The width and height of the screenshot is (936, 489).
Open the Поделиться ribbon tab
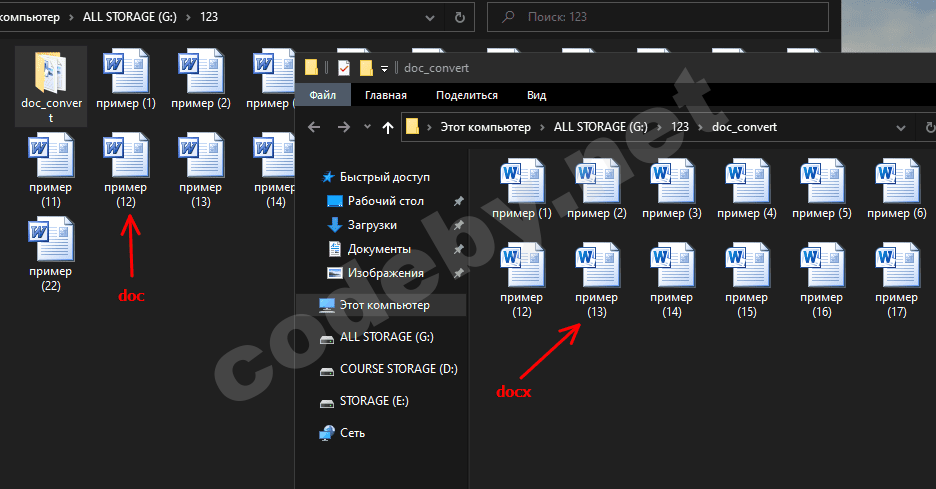pos(467,95)
